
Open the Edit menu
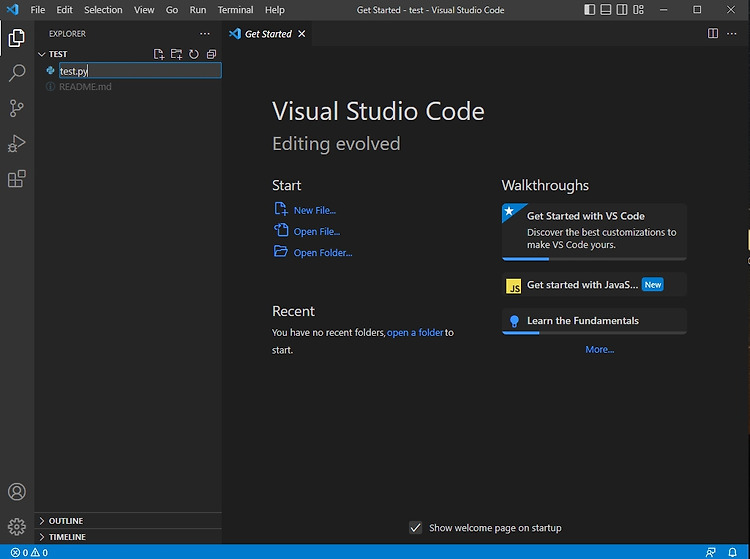pyautogui.click(x=64, y=10)
